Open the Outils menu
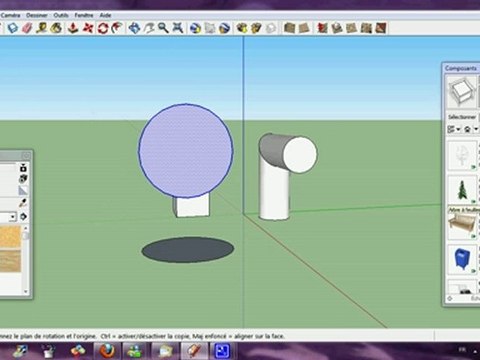Screen dimensions: 480x360 coord(61,15)
